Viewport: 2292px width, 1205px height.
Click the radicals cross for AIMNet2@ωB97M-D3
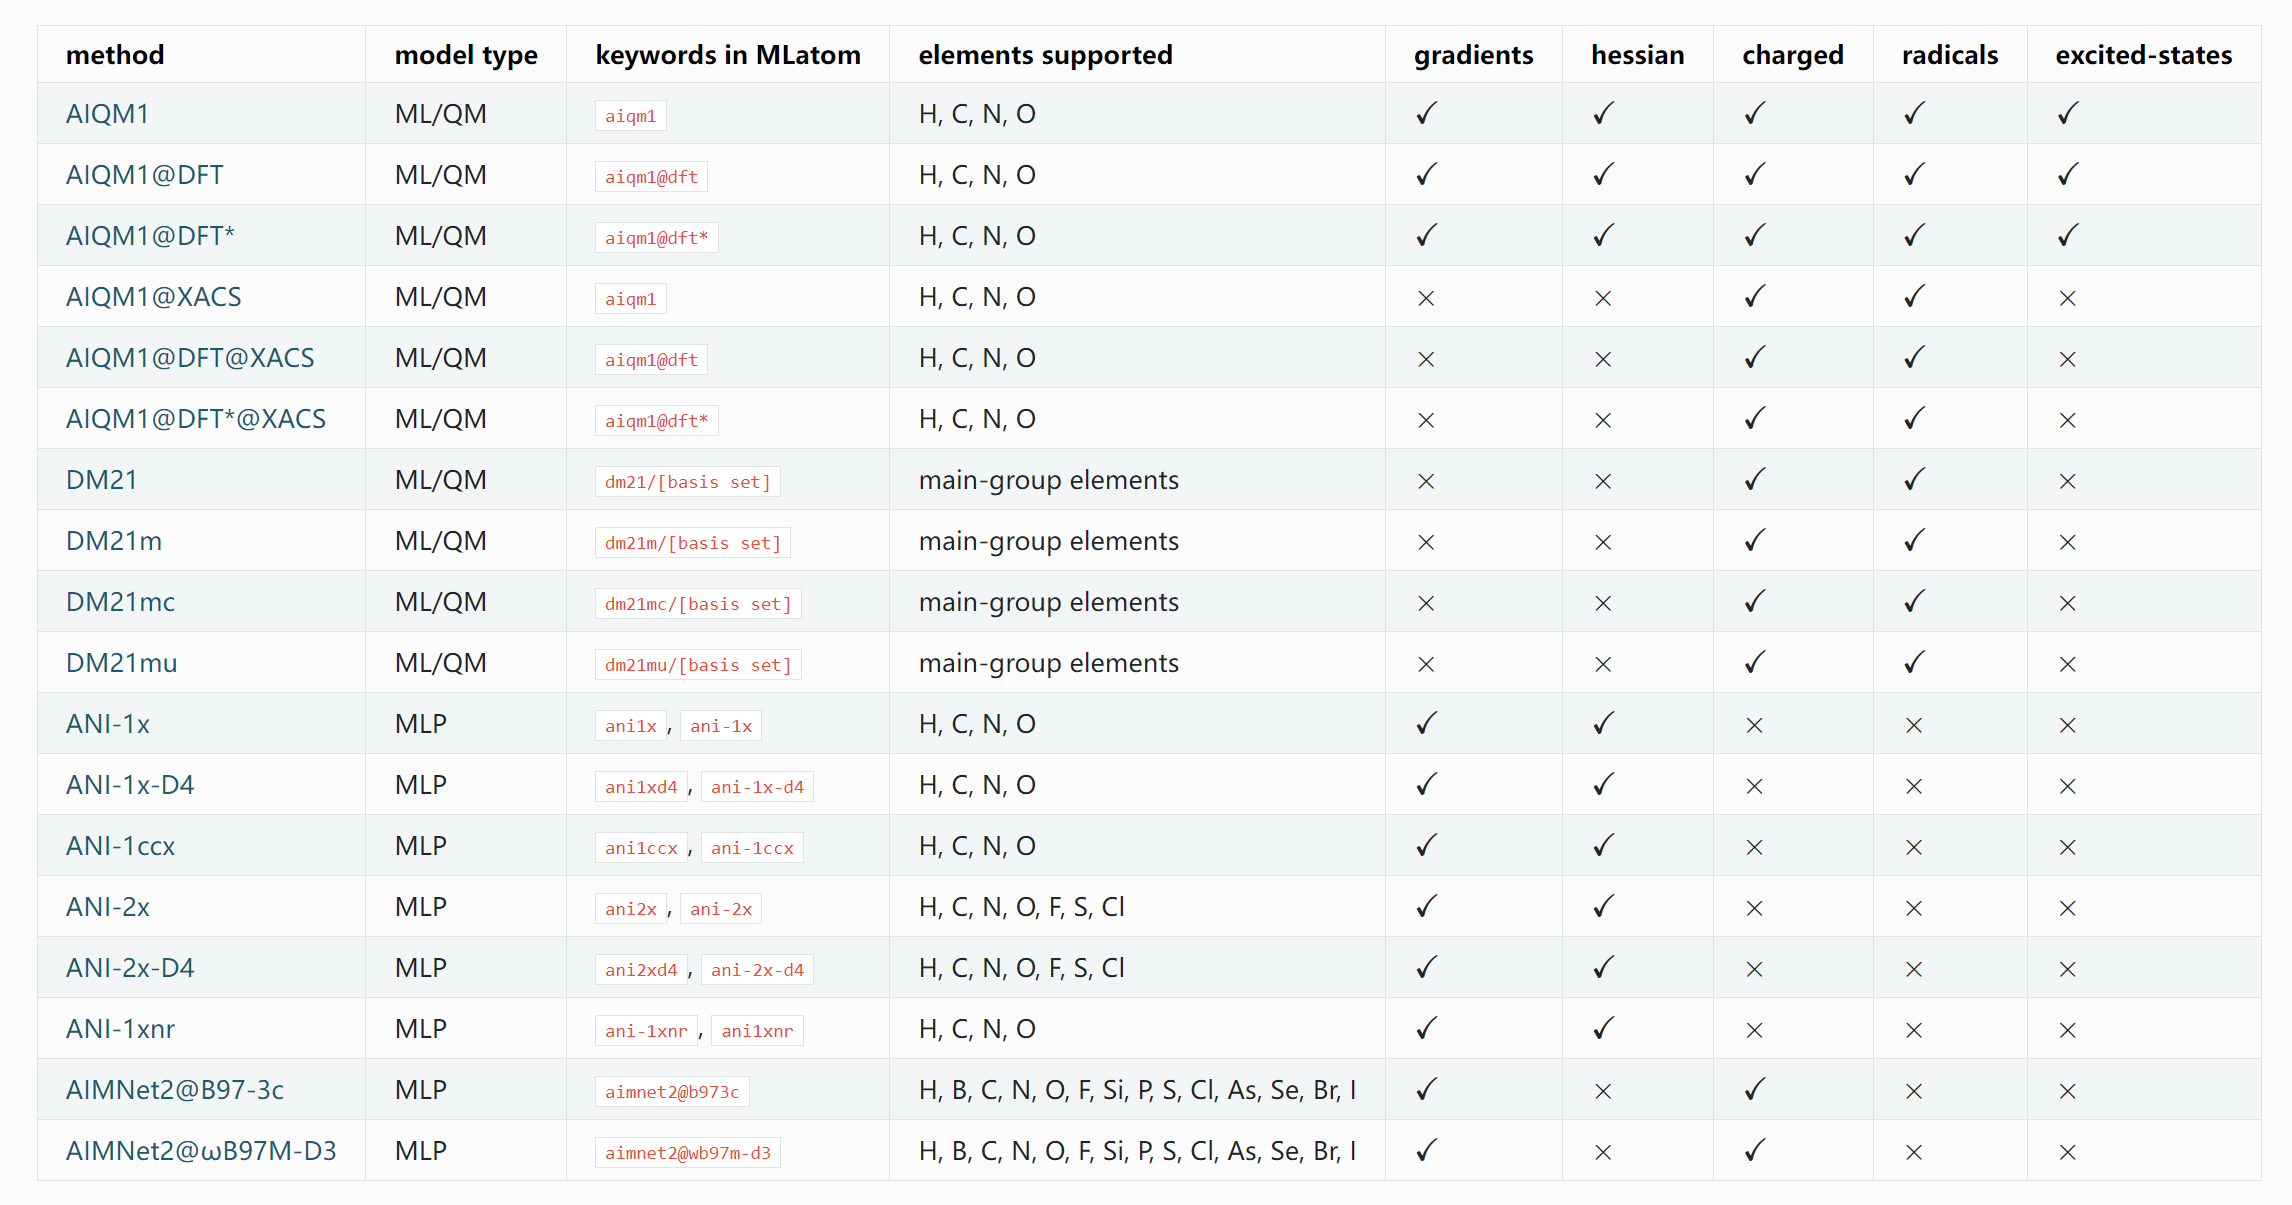(x=1914, y=1152)
